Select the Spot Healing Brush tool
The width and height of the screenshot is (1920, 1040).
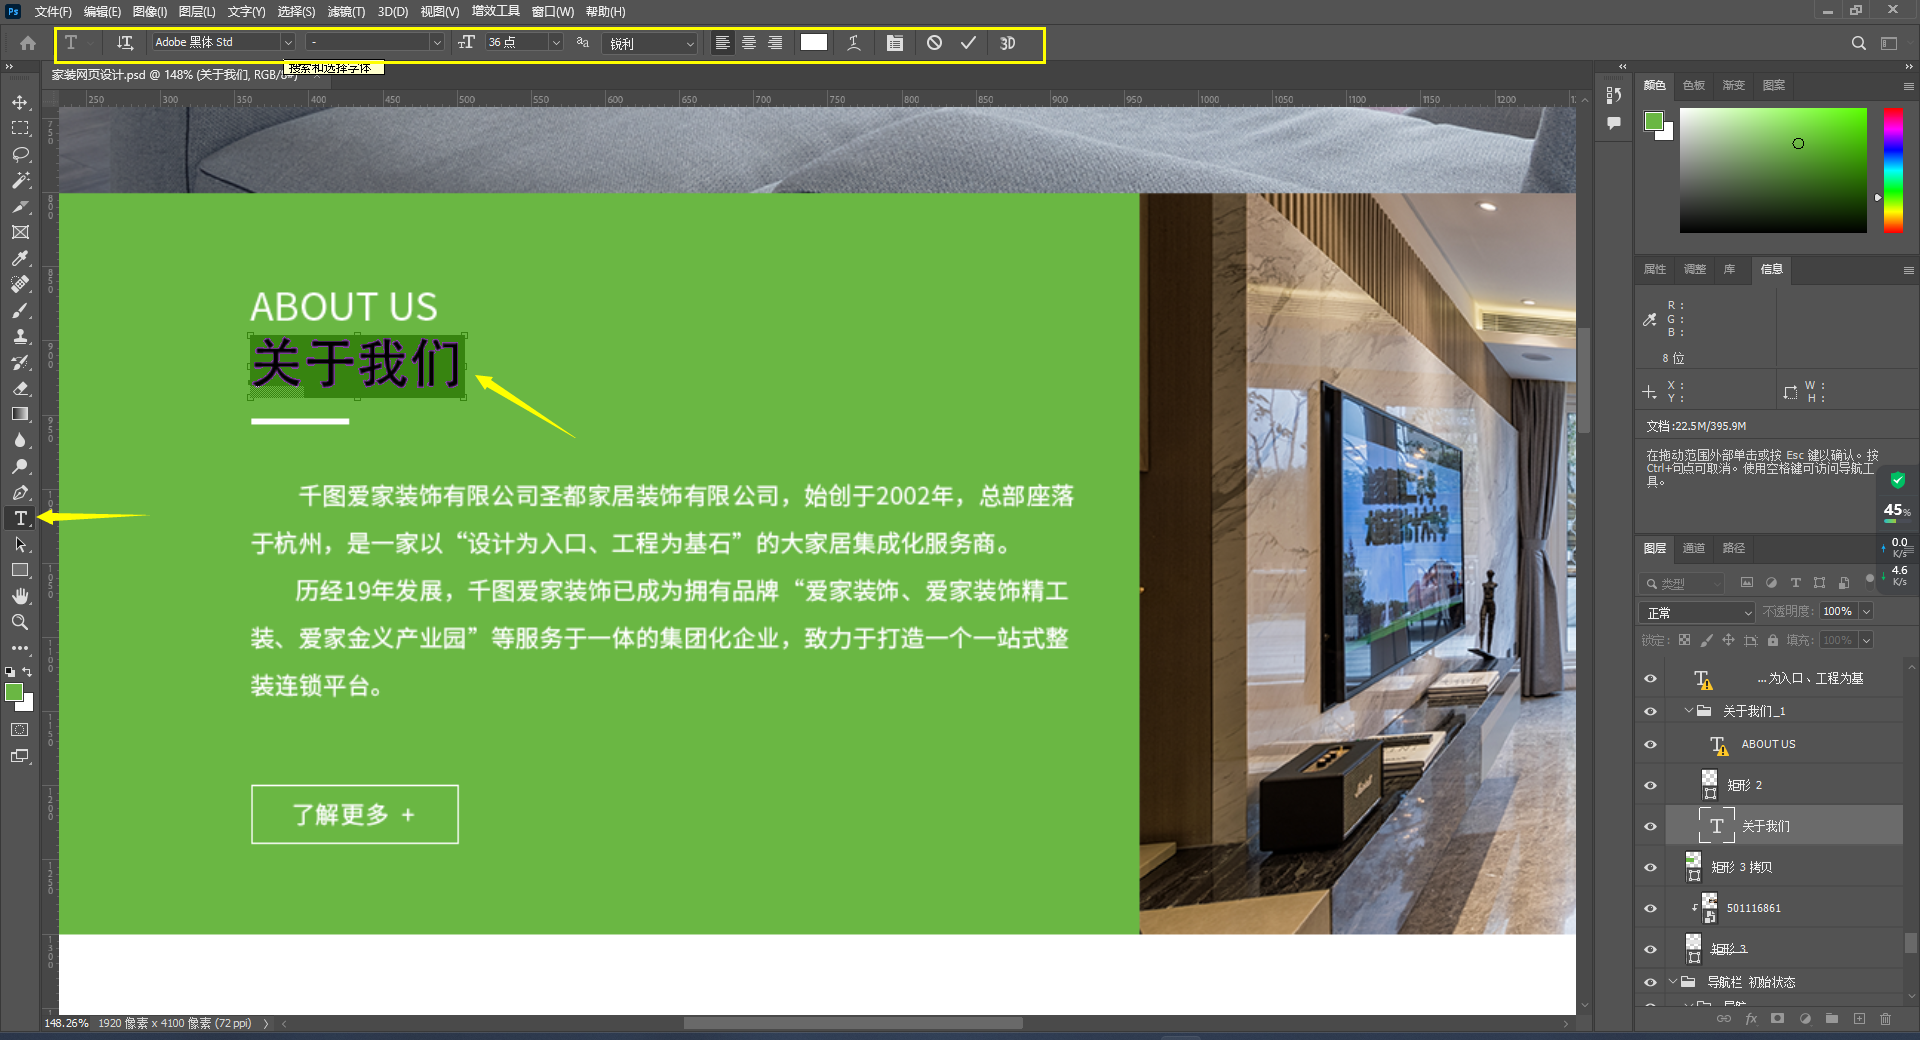pyautogui.click(x=20, y=284)
